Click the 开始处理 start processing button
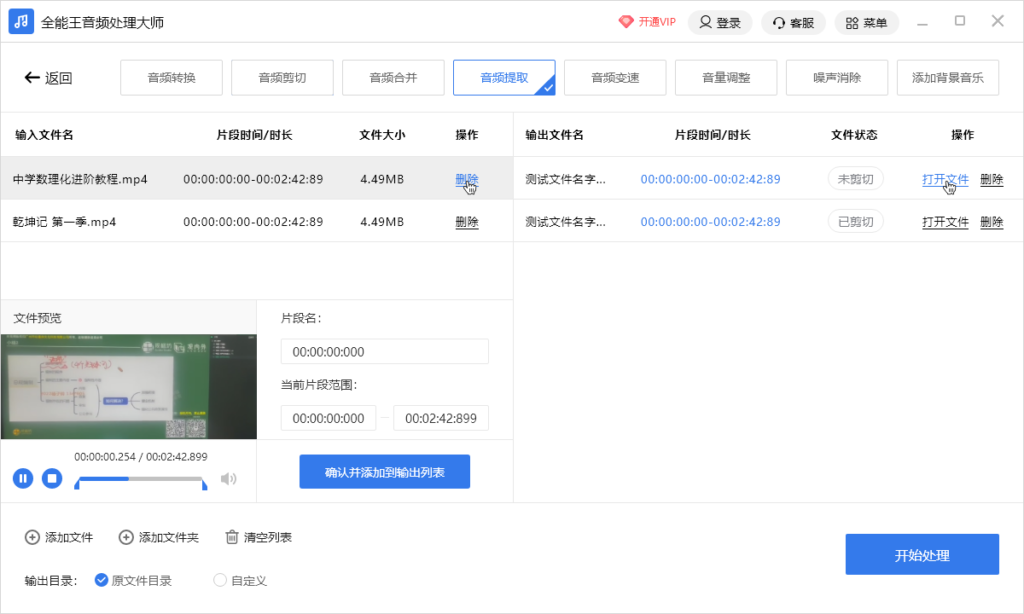 [x=921, y=554]
